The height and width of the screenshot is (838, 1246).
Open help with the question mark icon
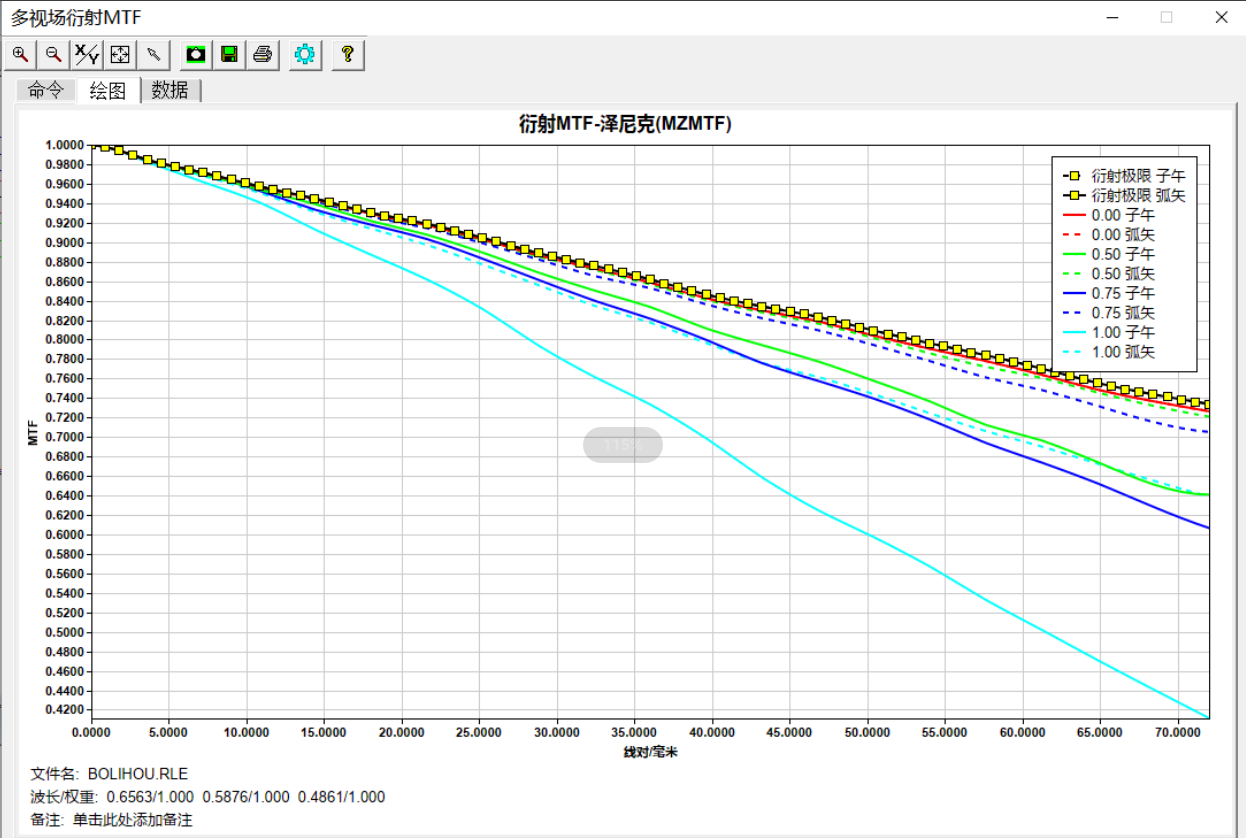[347, 54]
